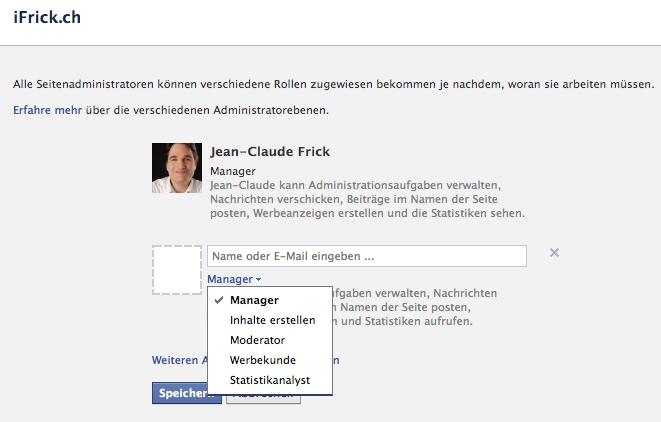Open the Manager role dropdown
This screenshot has width=661, height=422.
[234, 280]
